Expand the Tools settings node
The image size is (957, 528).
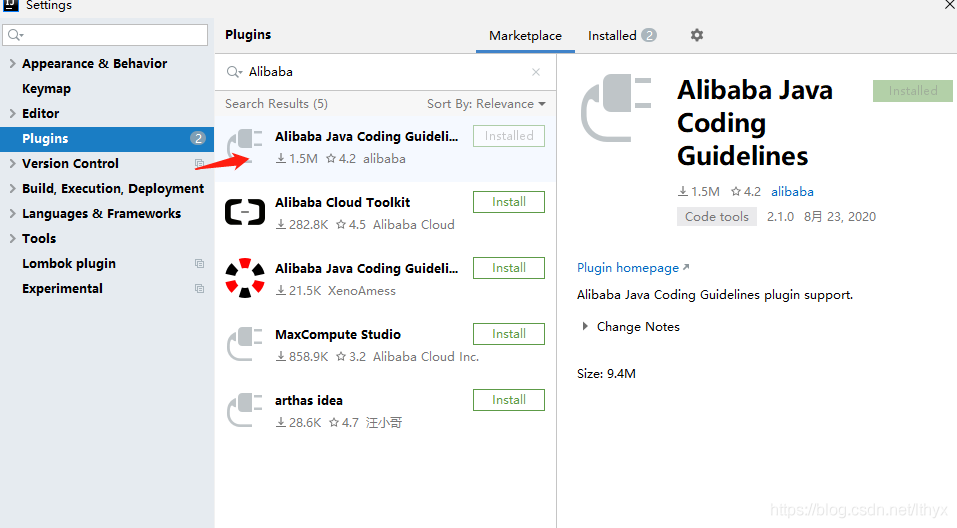tap(12, 239)
